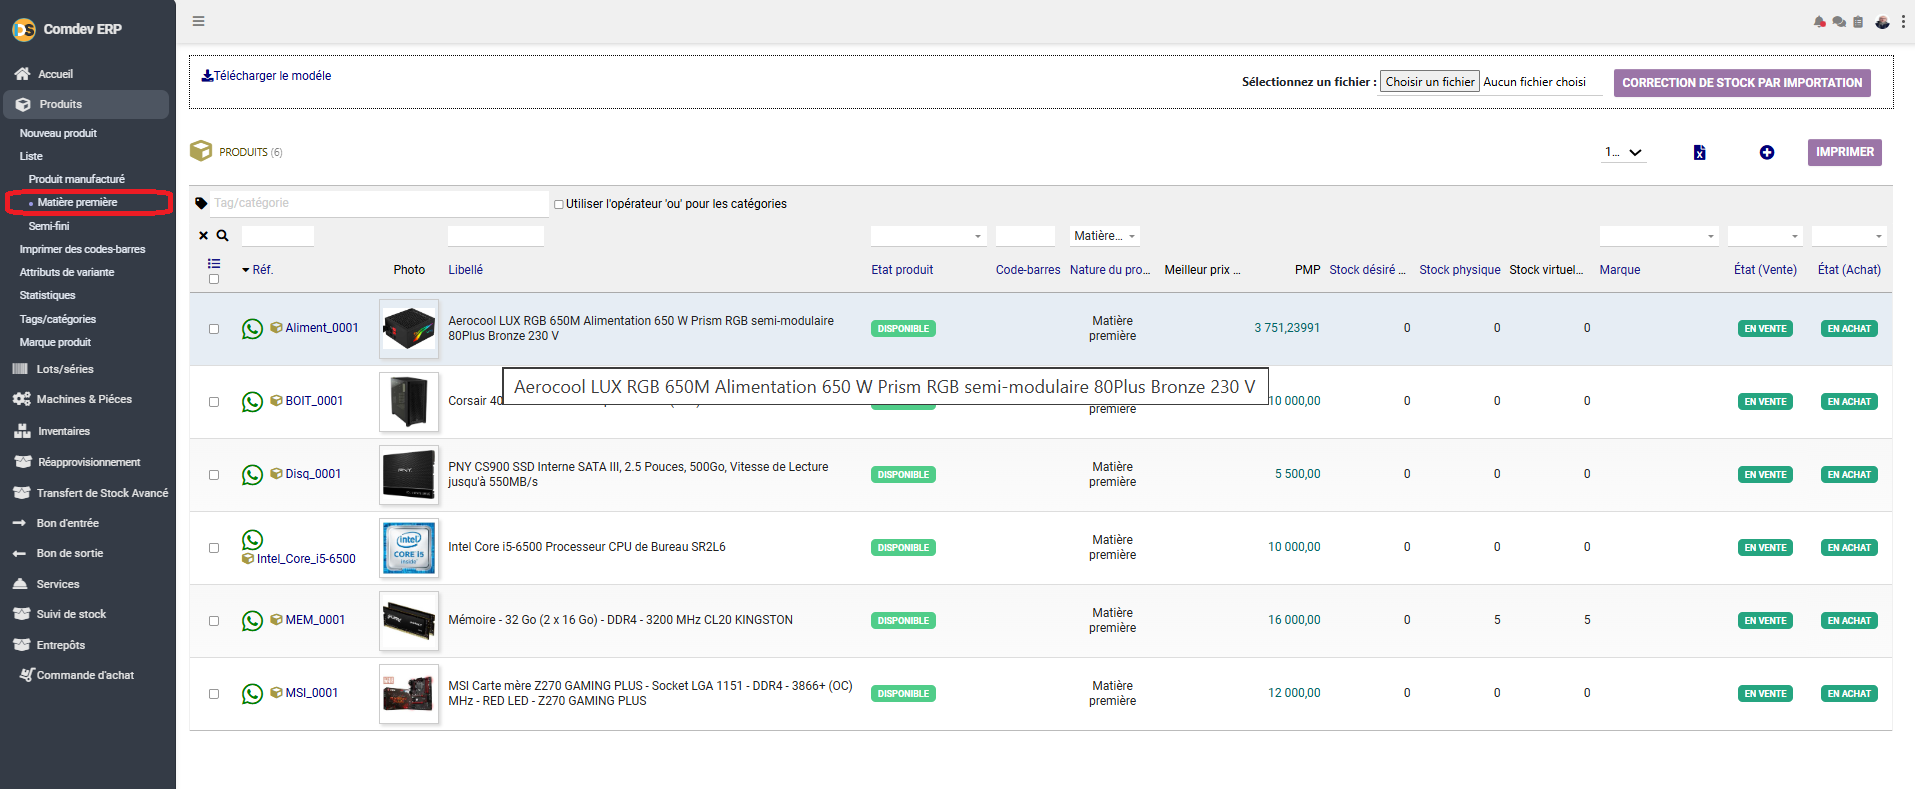Open the MEM_0001 product reference

pos(315,620)
